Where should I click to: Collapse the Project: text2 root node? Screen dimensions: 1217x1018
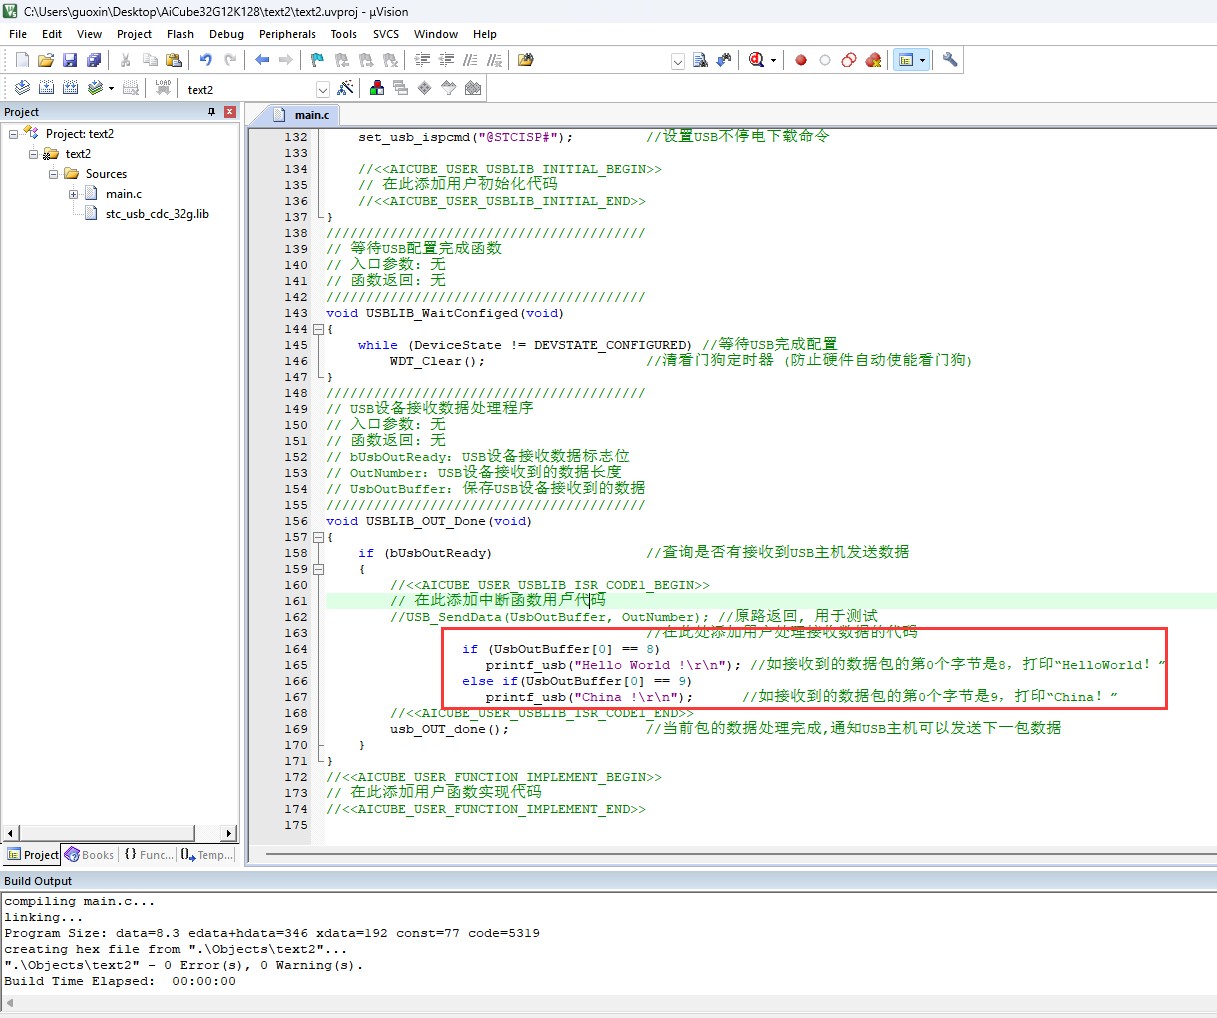[14, 134]
